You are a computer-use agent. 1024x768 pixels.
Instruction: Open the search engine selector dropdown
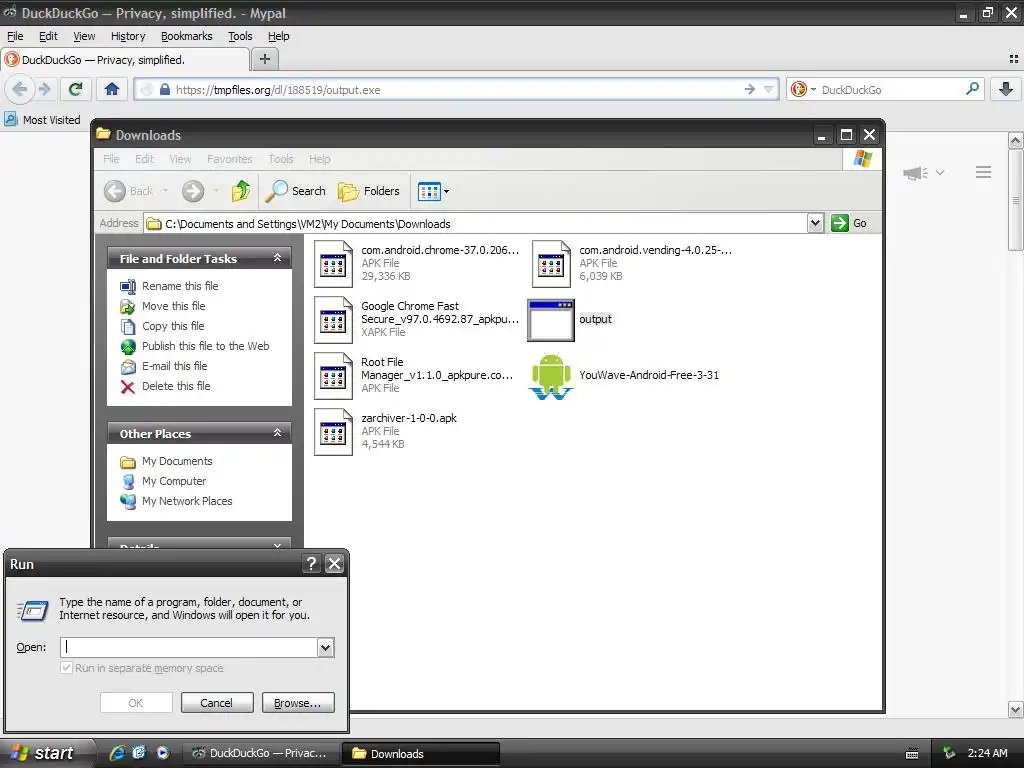click(813, 89)
